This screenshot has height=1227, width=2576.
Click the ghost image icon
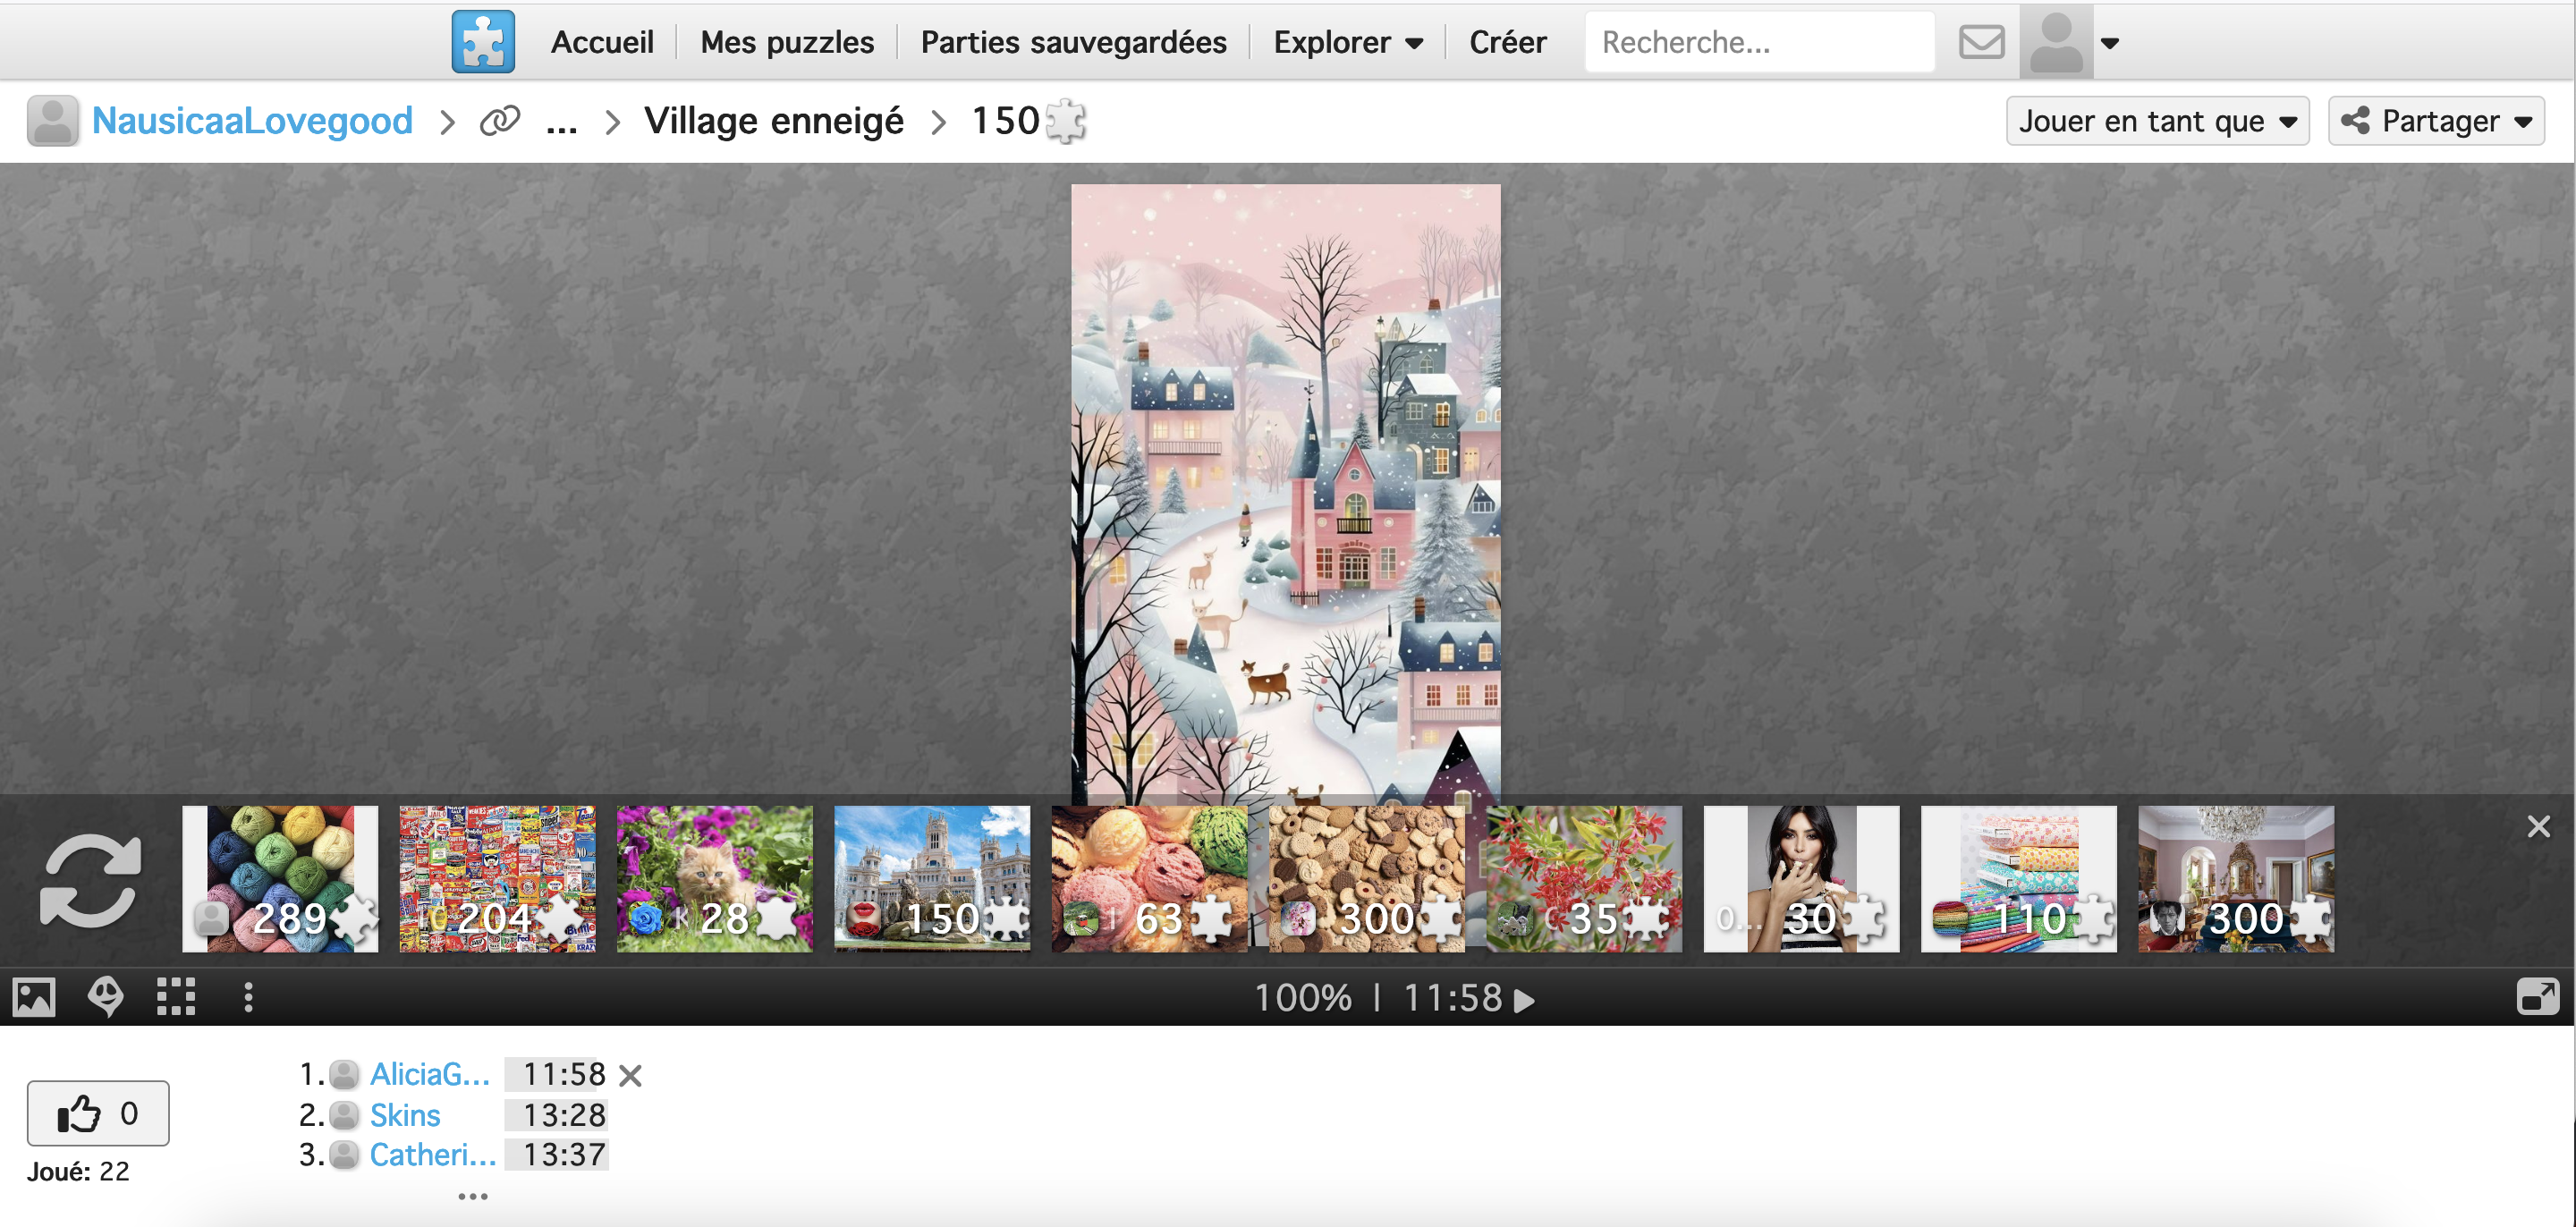click(105, 997)
